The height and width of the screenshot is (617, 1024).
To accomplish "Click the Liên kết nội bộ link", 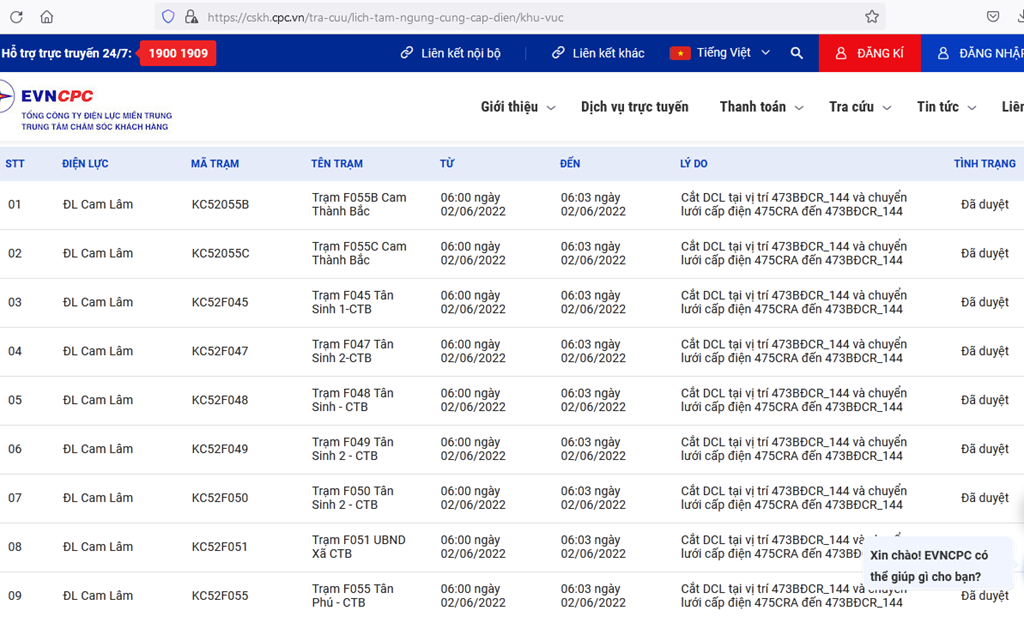I will [450, 53].
